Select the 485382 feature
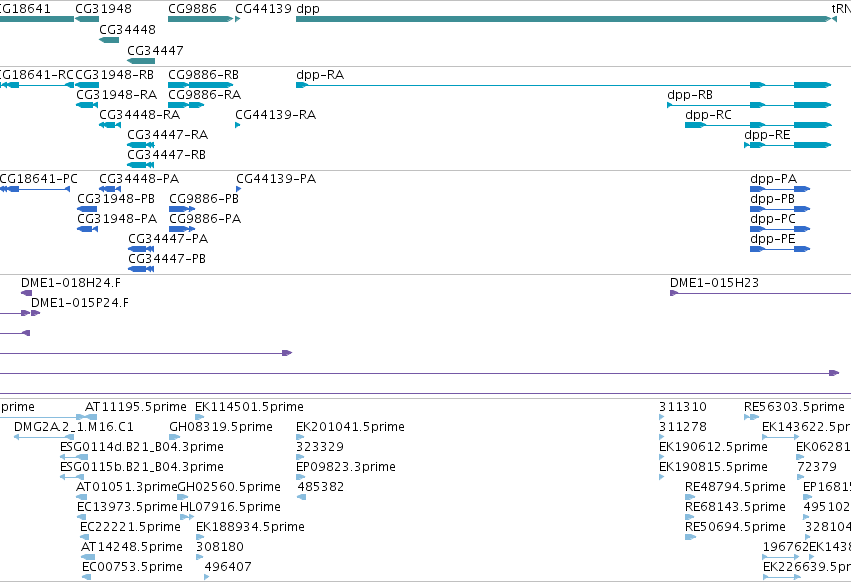851x582 pixels. (x=302, y=497)
